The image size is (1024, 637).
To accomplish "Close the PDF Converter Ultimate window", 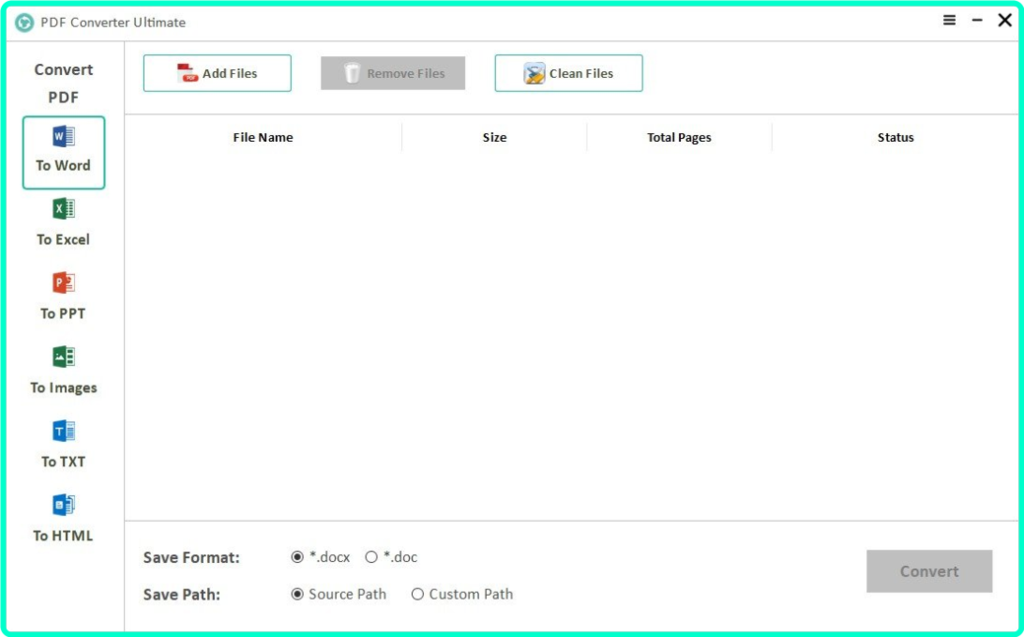I will (x=1005, y=20).
